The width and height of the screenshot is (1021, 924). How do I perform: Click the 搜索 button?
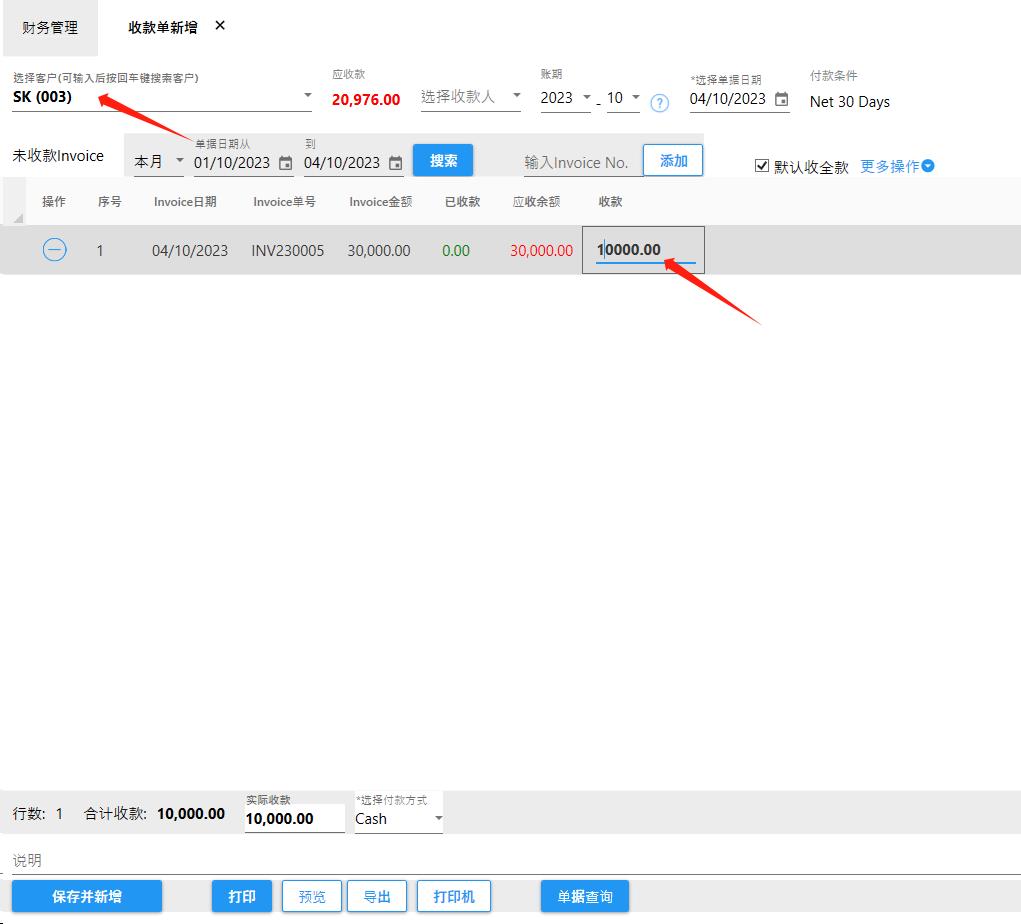(x=443, y=161)
